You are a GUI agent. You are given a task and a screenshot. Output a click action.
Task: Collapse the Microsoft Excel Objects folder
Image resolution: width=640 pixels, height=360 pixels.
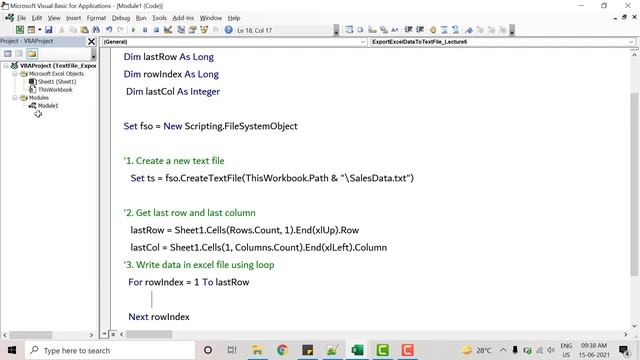point(14,74)
